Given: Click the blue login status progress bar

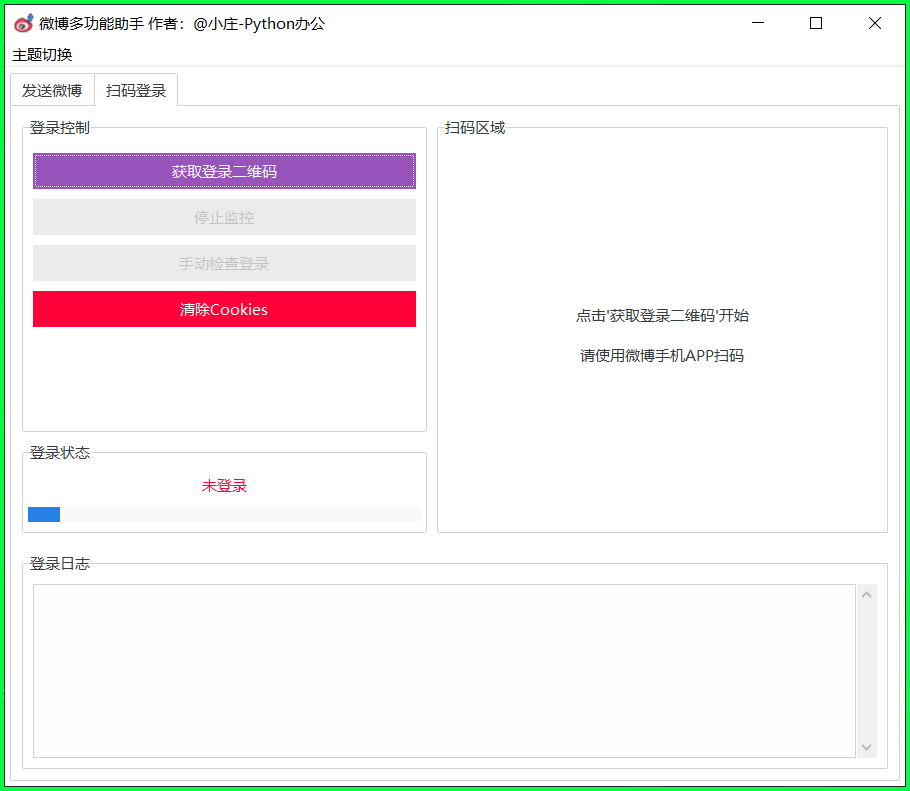Looking at the screenshot, I should 224,514.
